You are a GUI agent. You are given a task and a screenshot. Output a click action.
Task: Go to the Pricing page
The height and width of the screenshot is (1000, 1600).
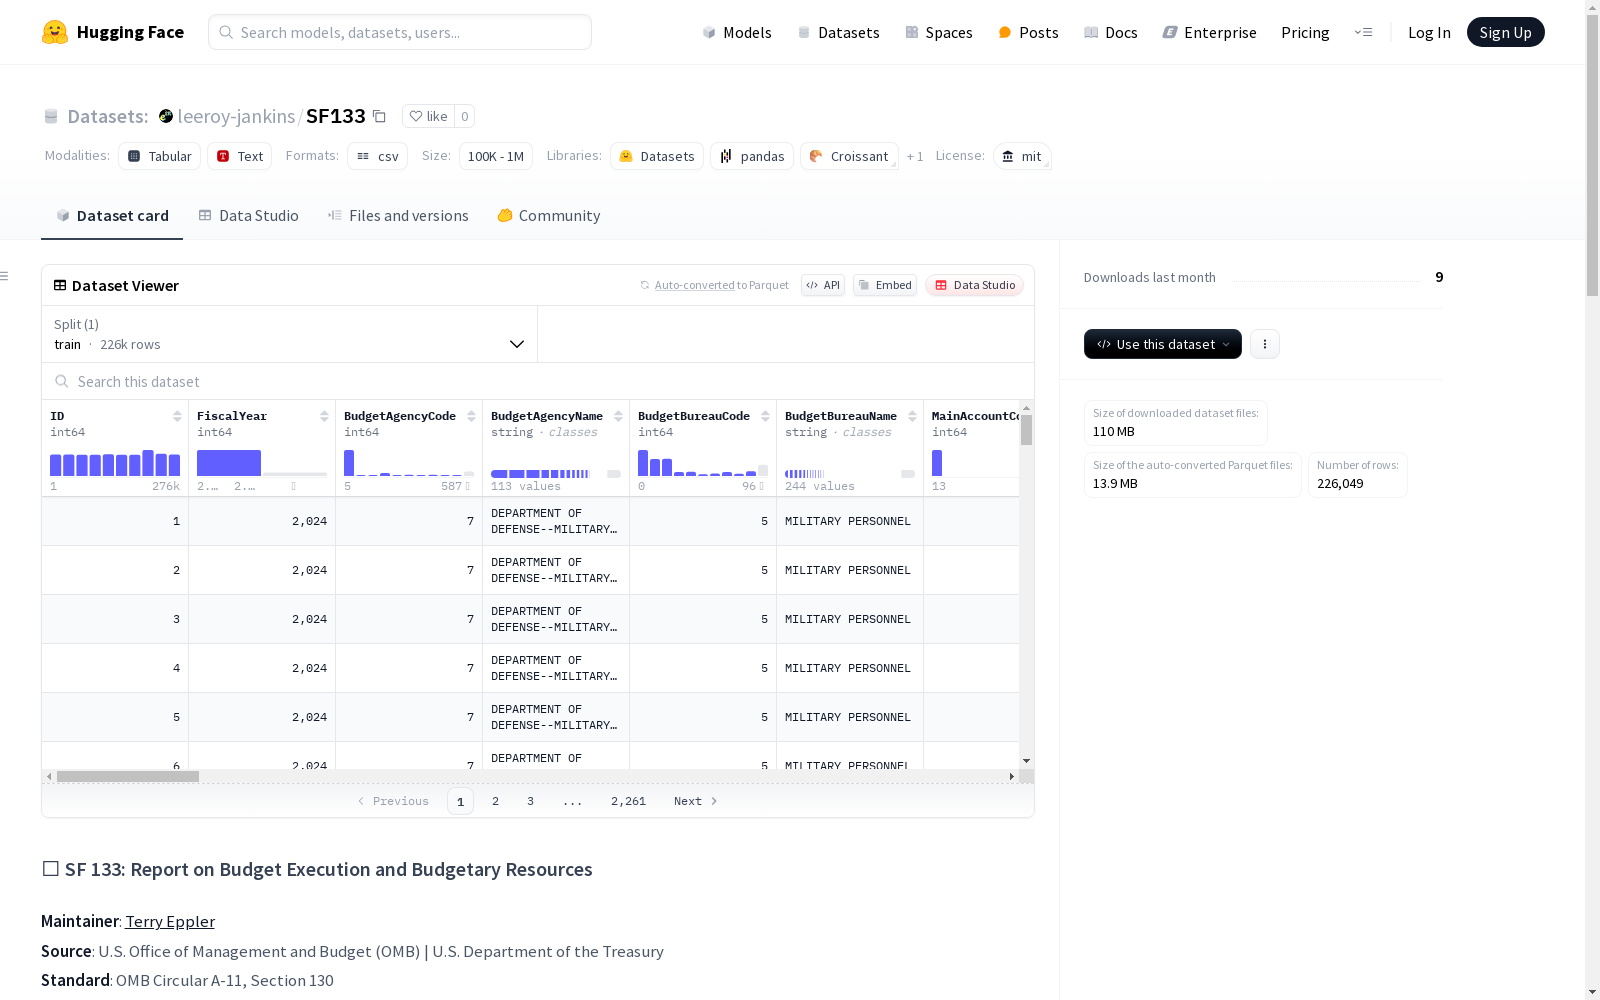coord(1305,32)
